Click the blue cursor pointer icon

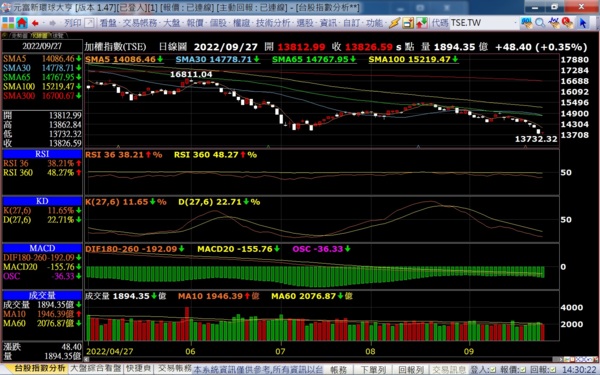(582, 23)
